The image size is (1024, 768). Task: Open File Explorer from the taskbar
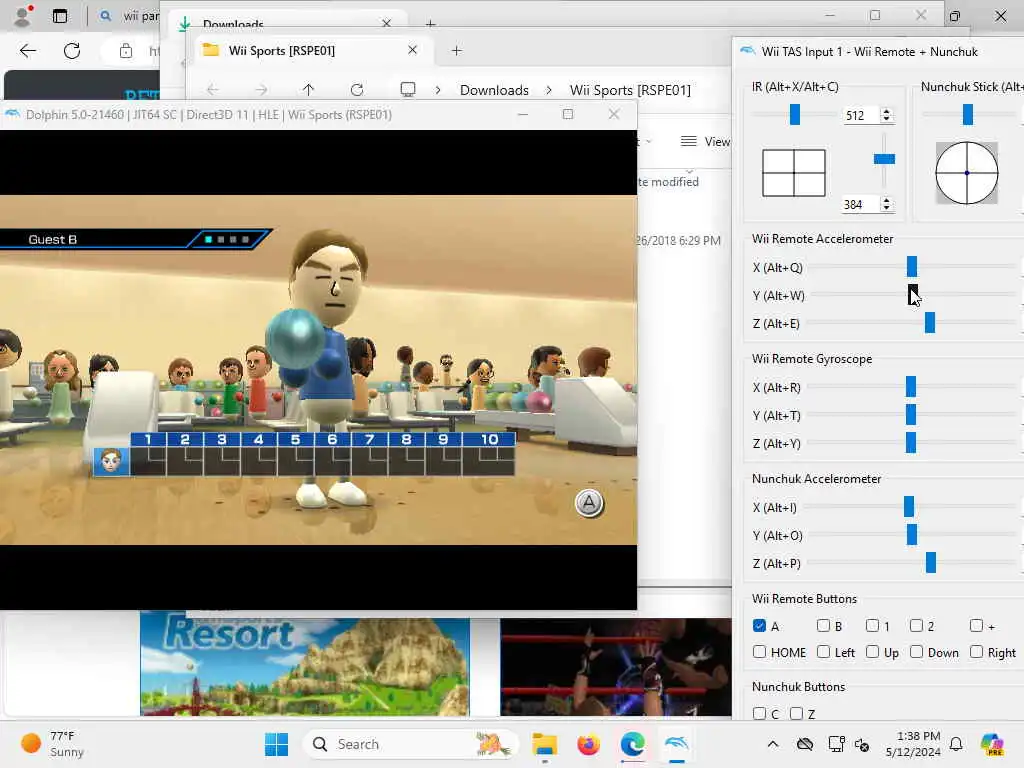click(544, 744)
